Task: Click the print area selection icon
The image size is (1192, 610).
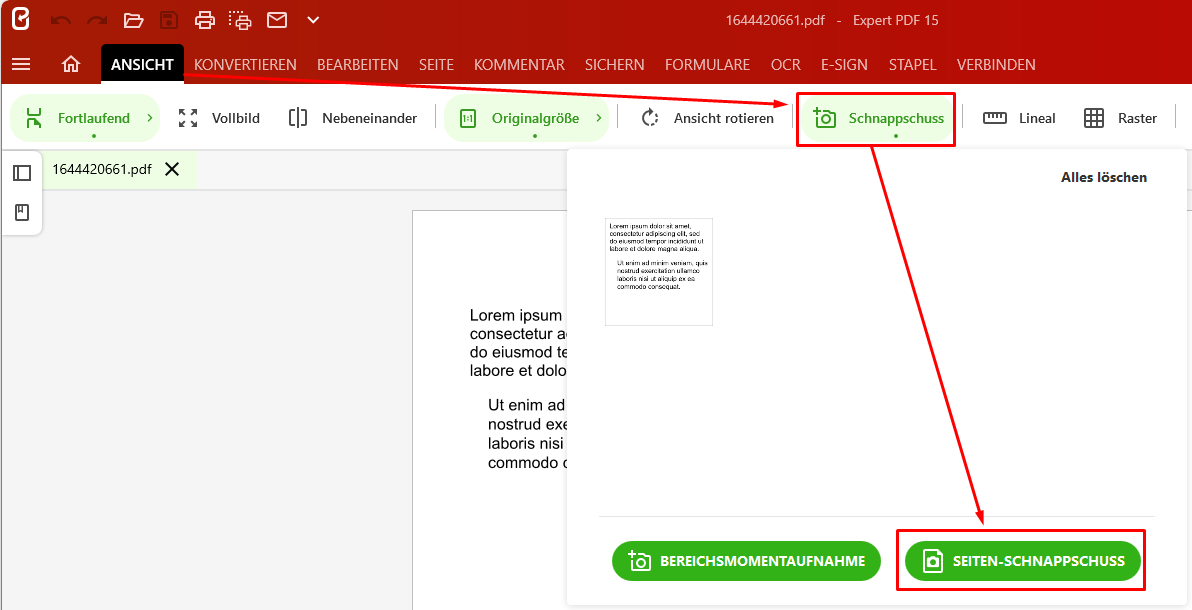Action: click(239, 21)
